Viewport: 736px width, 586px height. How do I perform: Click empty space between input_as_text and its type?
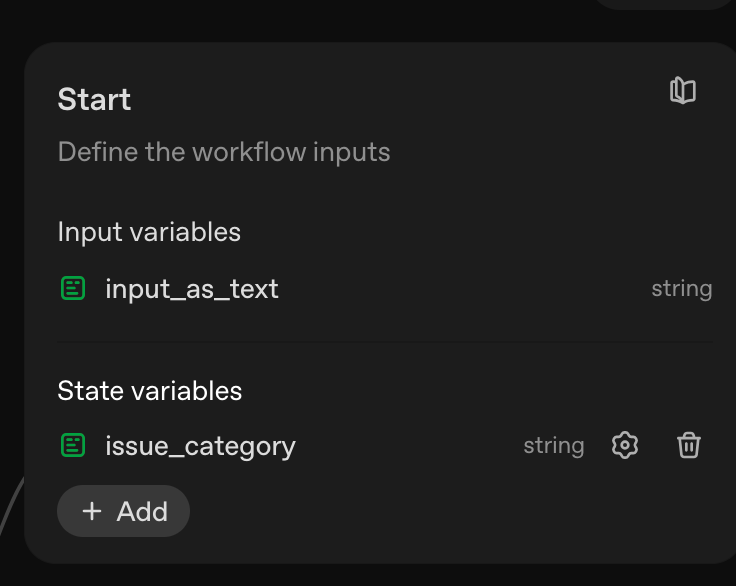pyautogui.click(x=460, y=289)
